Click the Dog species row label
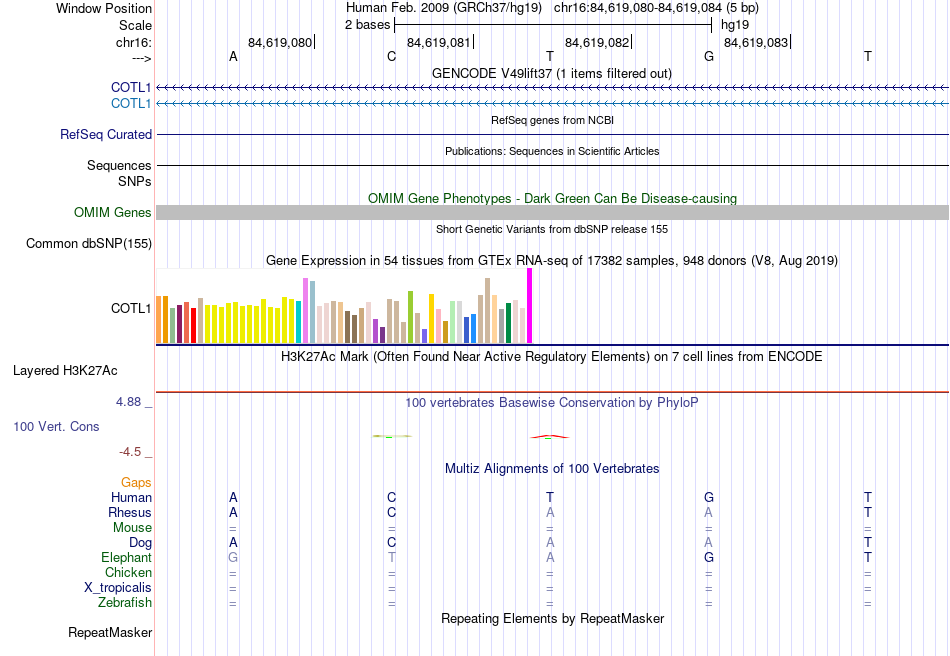This screenshot has width=950, height=656. (x=140, y=543)
